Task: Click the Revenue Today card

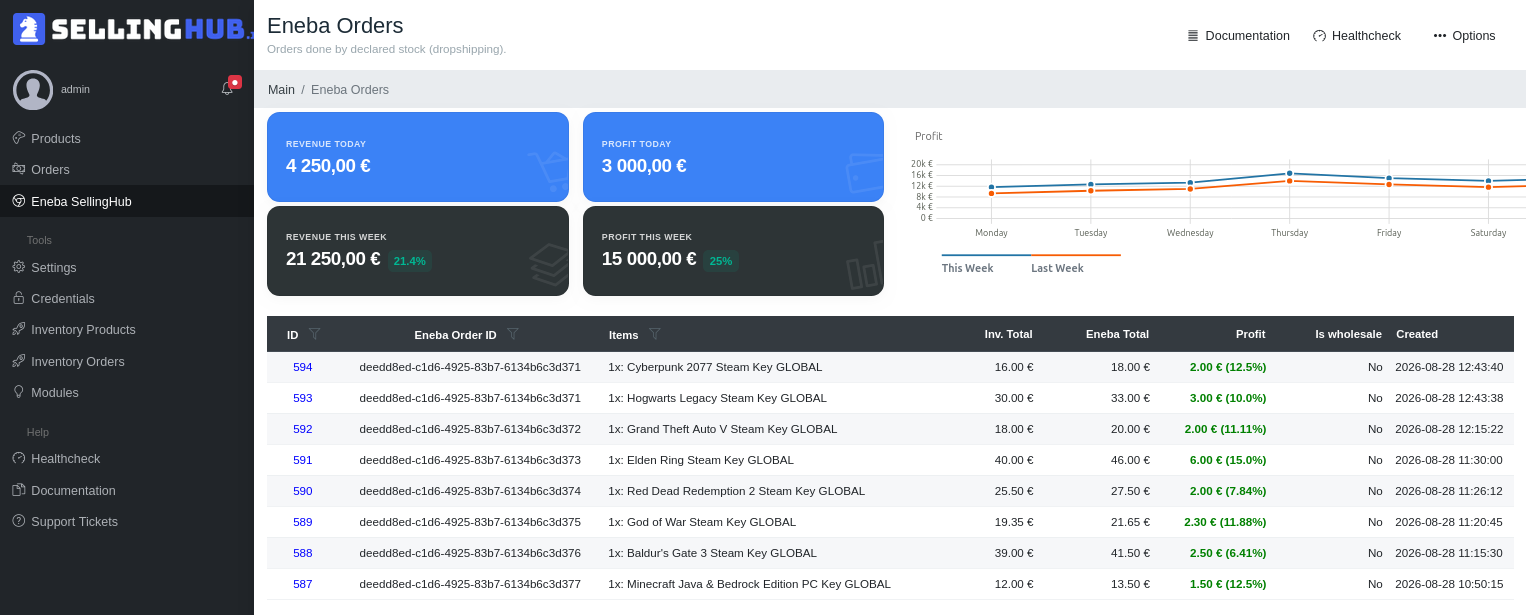Action: 418,157
